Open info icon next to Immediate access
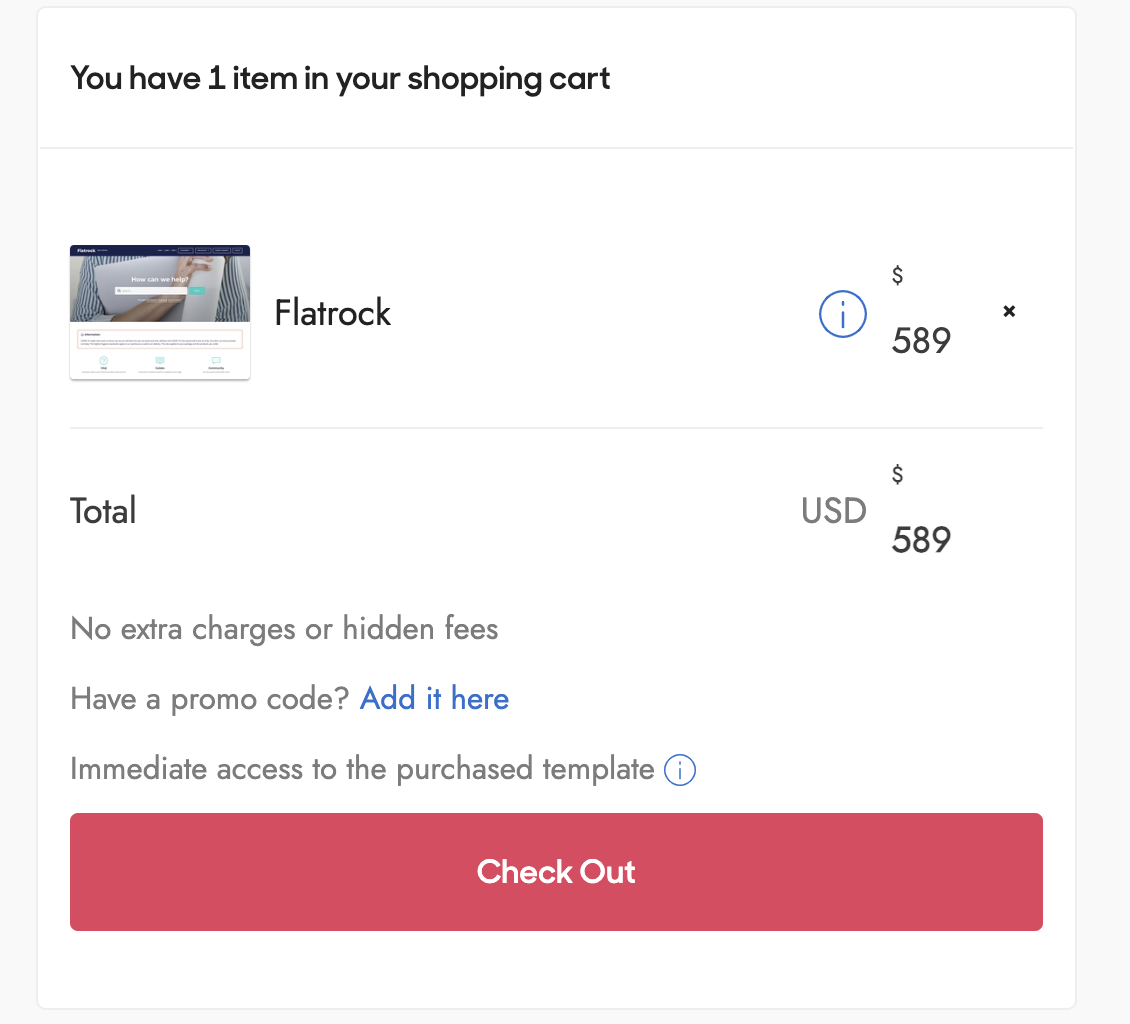The height and width of the screenshot is (1024, 1130). click(680, 770)
